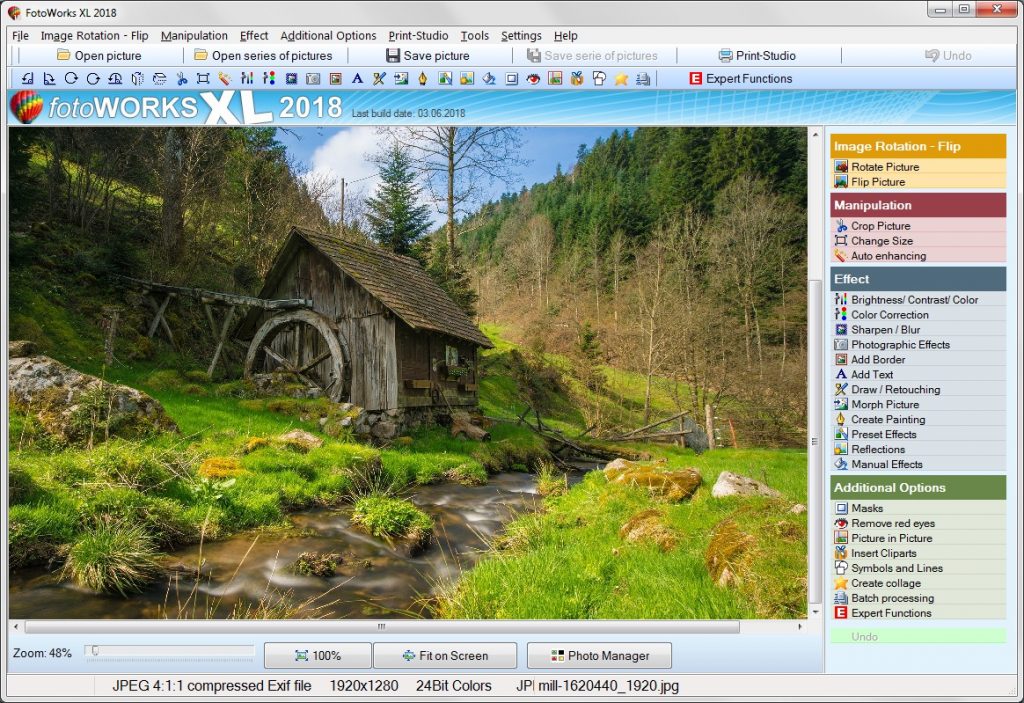Click the red Expert Functions icon
Viewport: 1024px width, 703px height.
pos(695,77)
